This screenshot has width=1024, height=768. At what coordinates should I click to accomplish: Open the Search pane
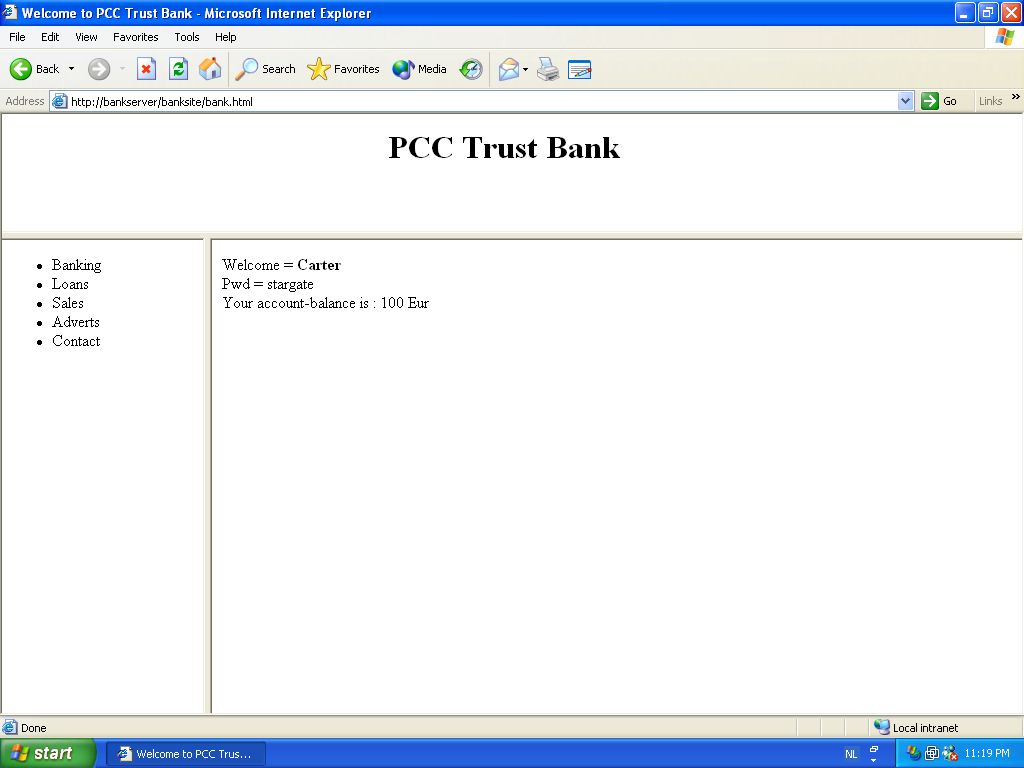coord(265,69)
